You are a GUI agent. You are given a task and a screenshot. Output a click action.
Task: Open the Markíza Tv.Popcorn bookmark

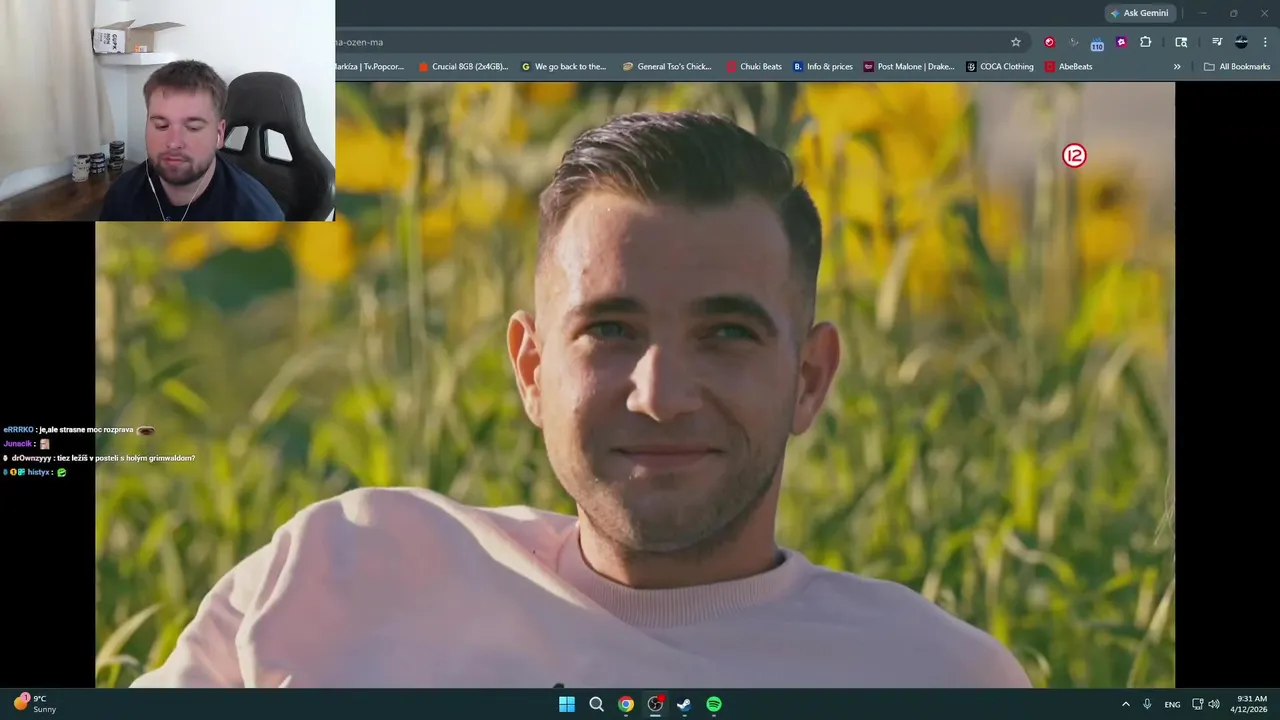click(x=370, y=67)
